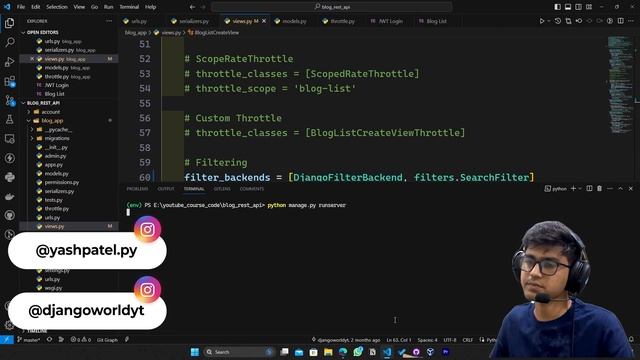Open editor More Actions ellipsis
This screenshot has width=640, height=360.
click(x=631, y=21)
